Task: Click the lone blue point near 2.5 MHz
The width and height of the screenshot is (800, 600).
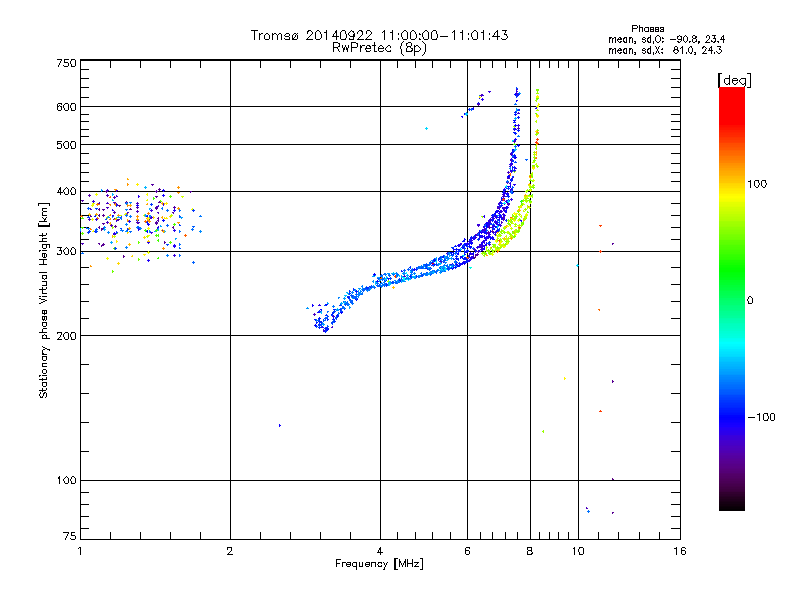Action: point(280,426)
